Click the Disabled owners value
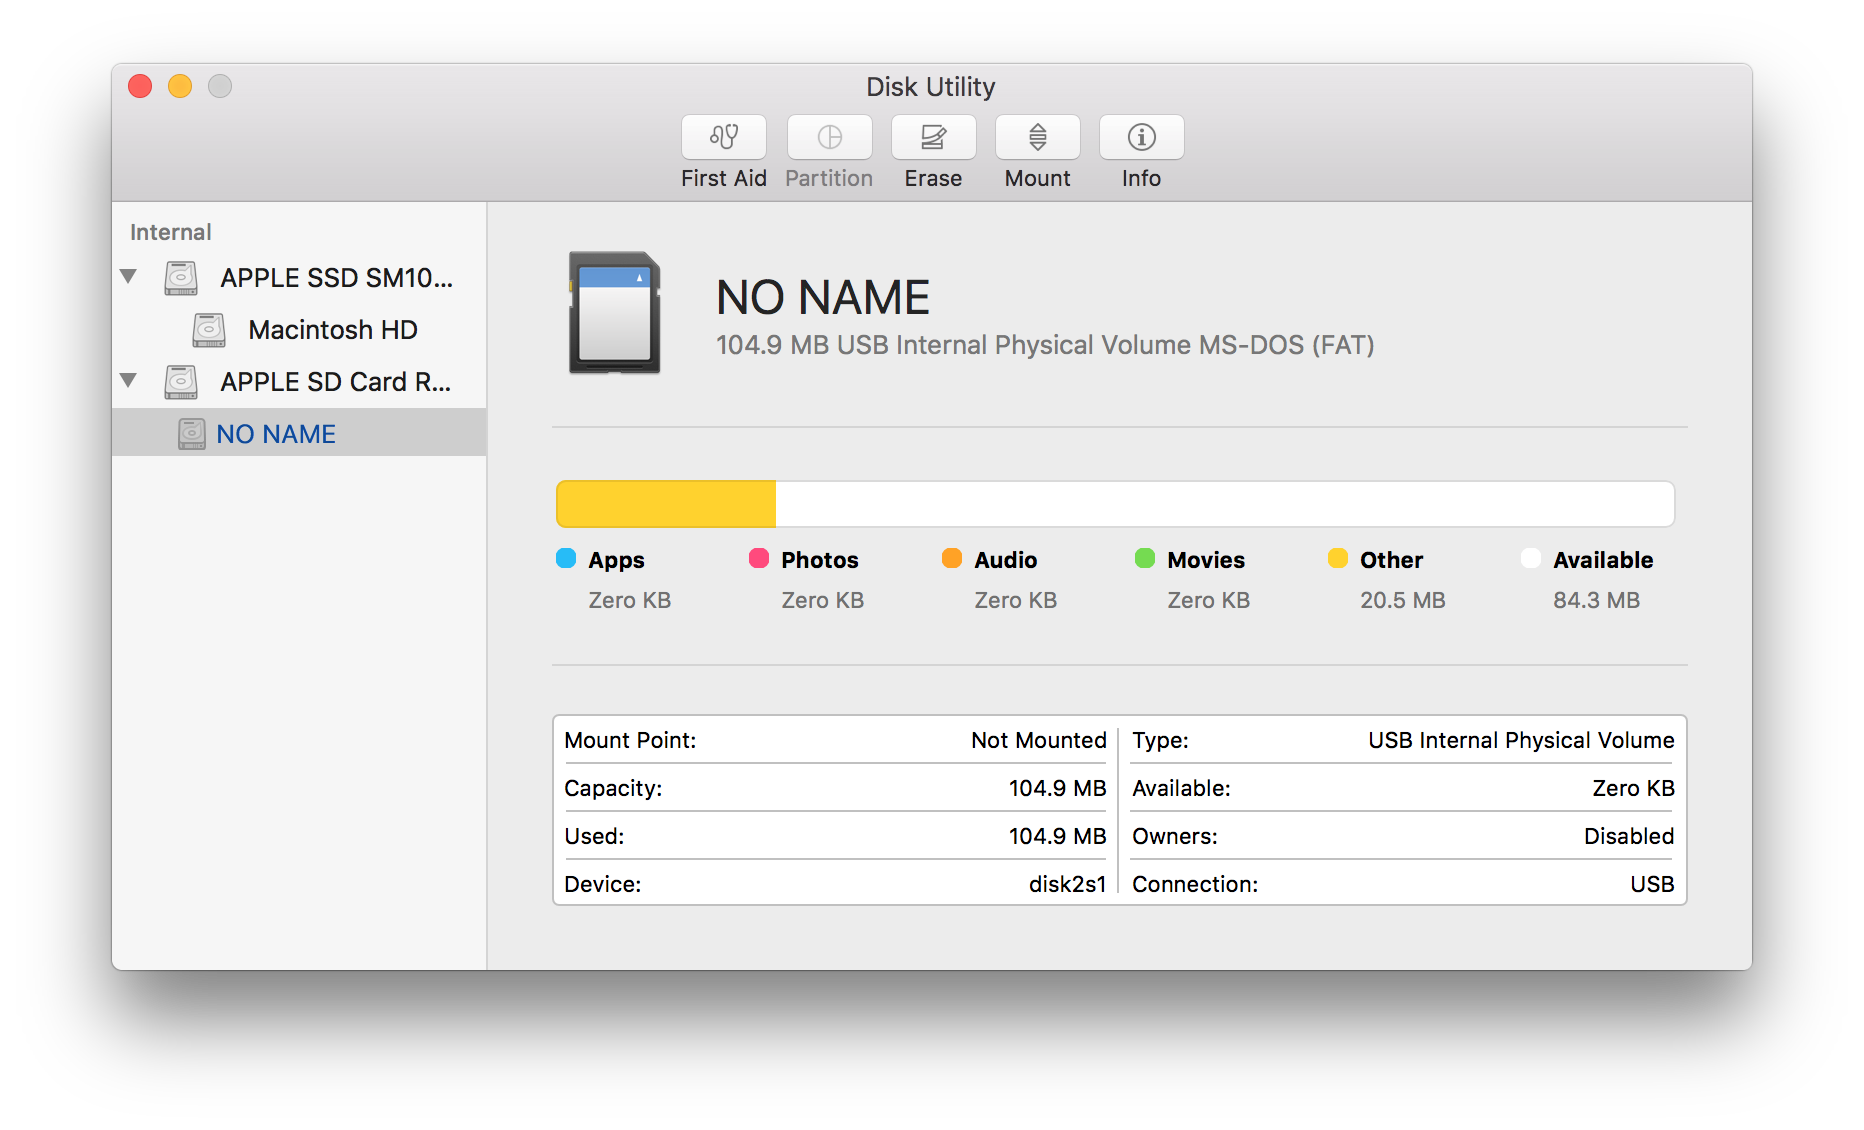Screen dimensions: 1864x1130 tap(1629, 836)
